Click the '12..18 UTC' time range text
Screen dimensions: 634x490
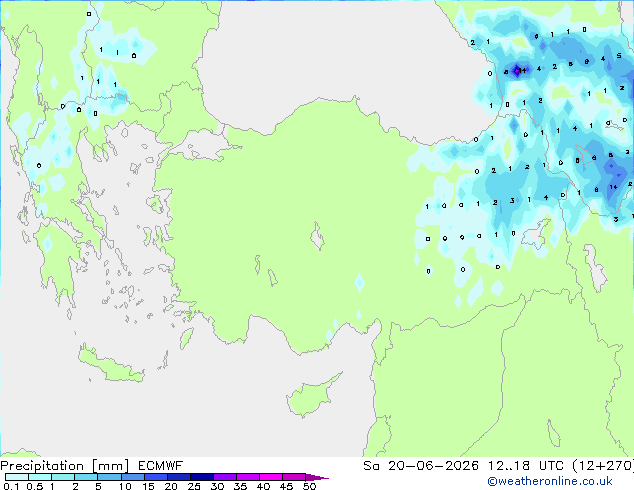[x=526, y=466]
